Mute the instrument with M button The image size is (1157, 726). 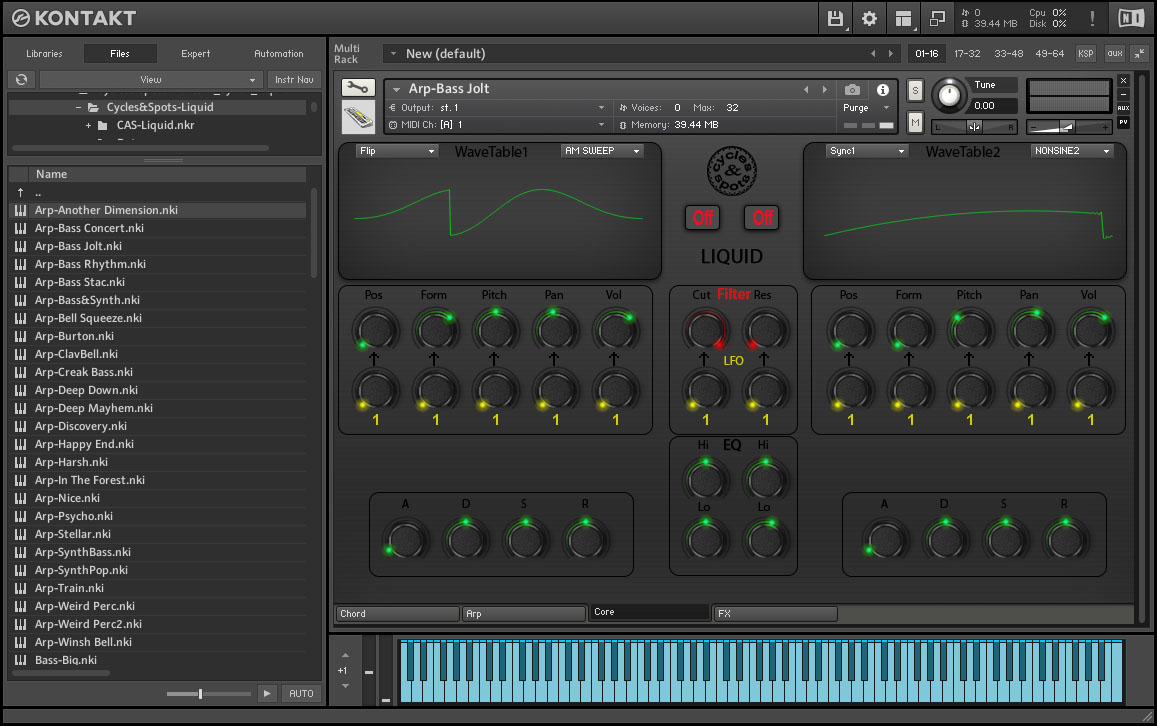pos(915,122)
